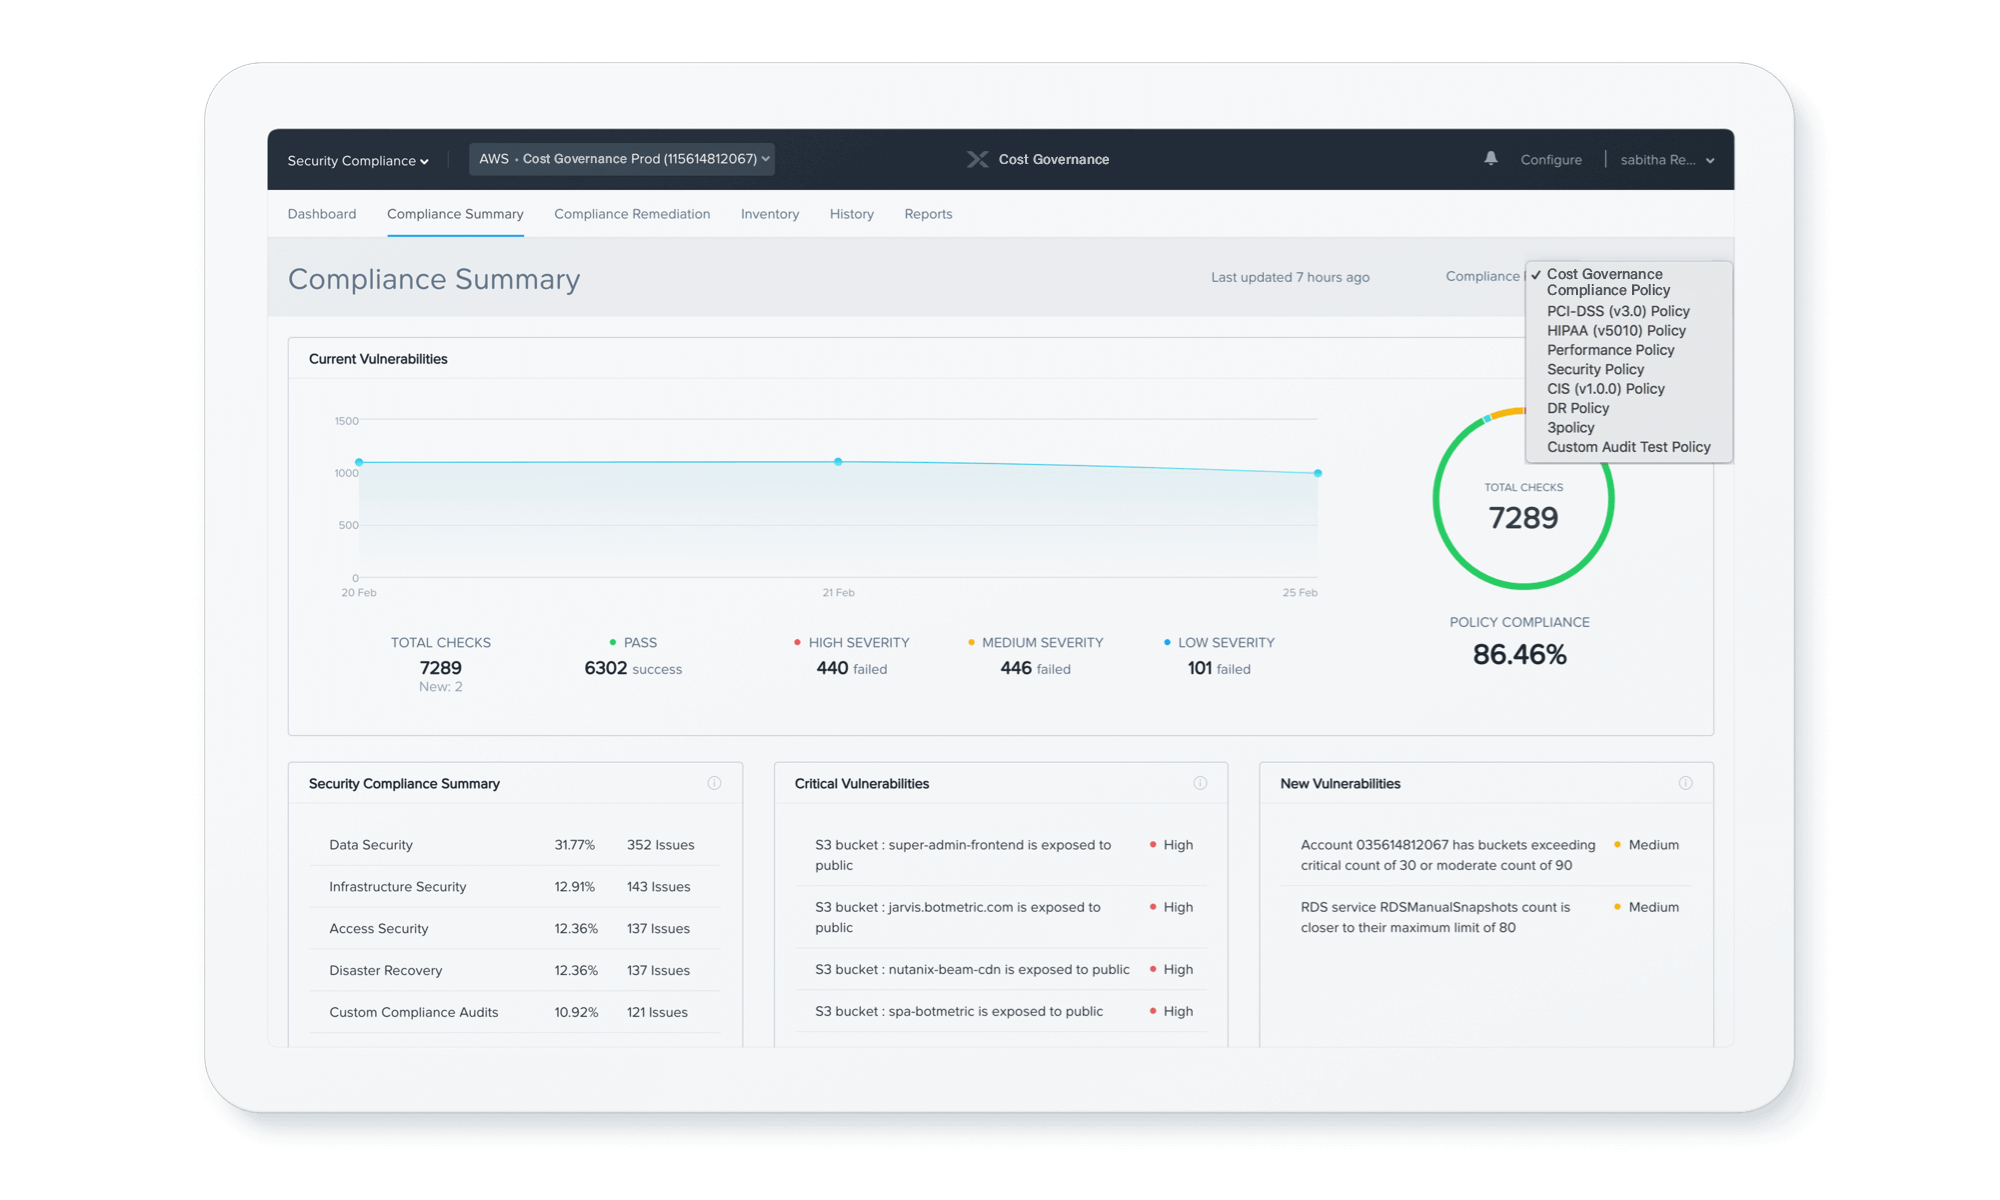Viewport: 2000px width, 1200px height.
Task: Go to the Inventory tab
Action: point(769,214)
